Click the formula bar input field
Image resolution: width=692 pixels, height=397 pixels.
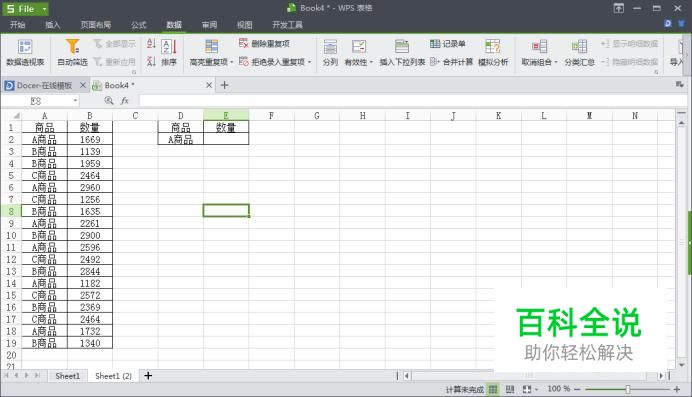click(413, 101)
